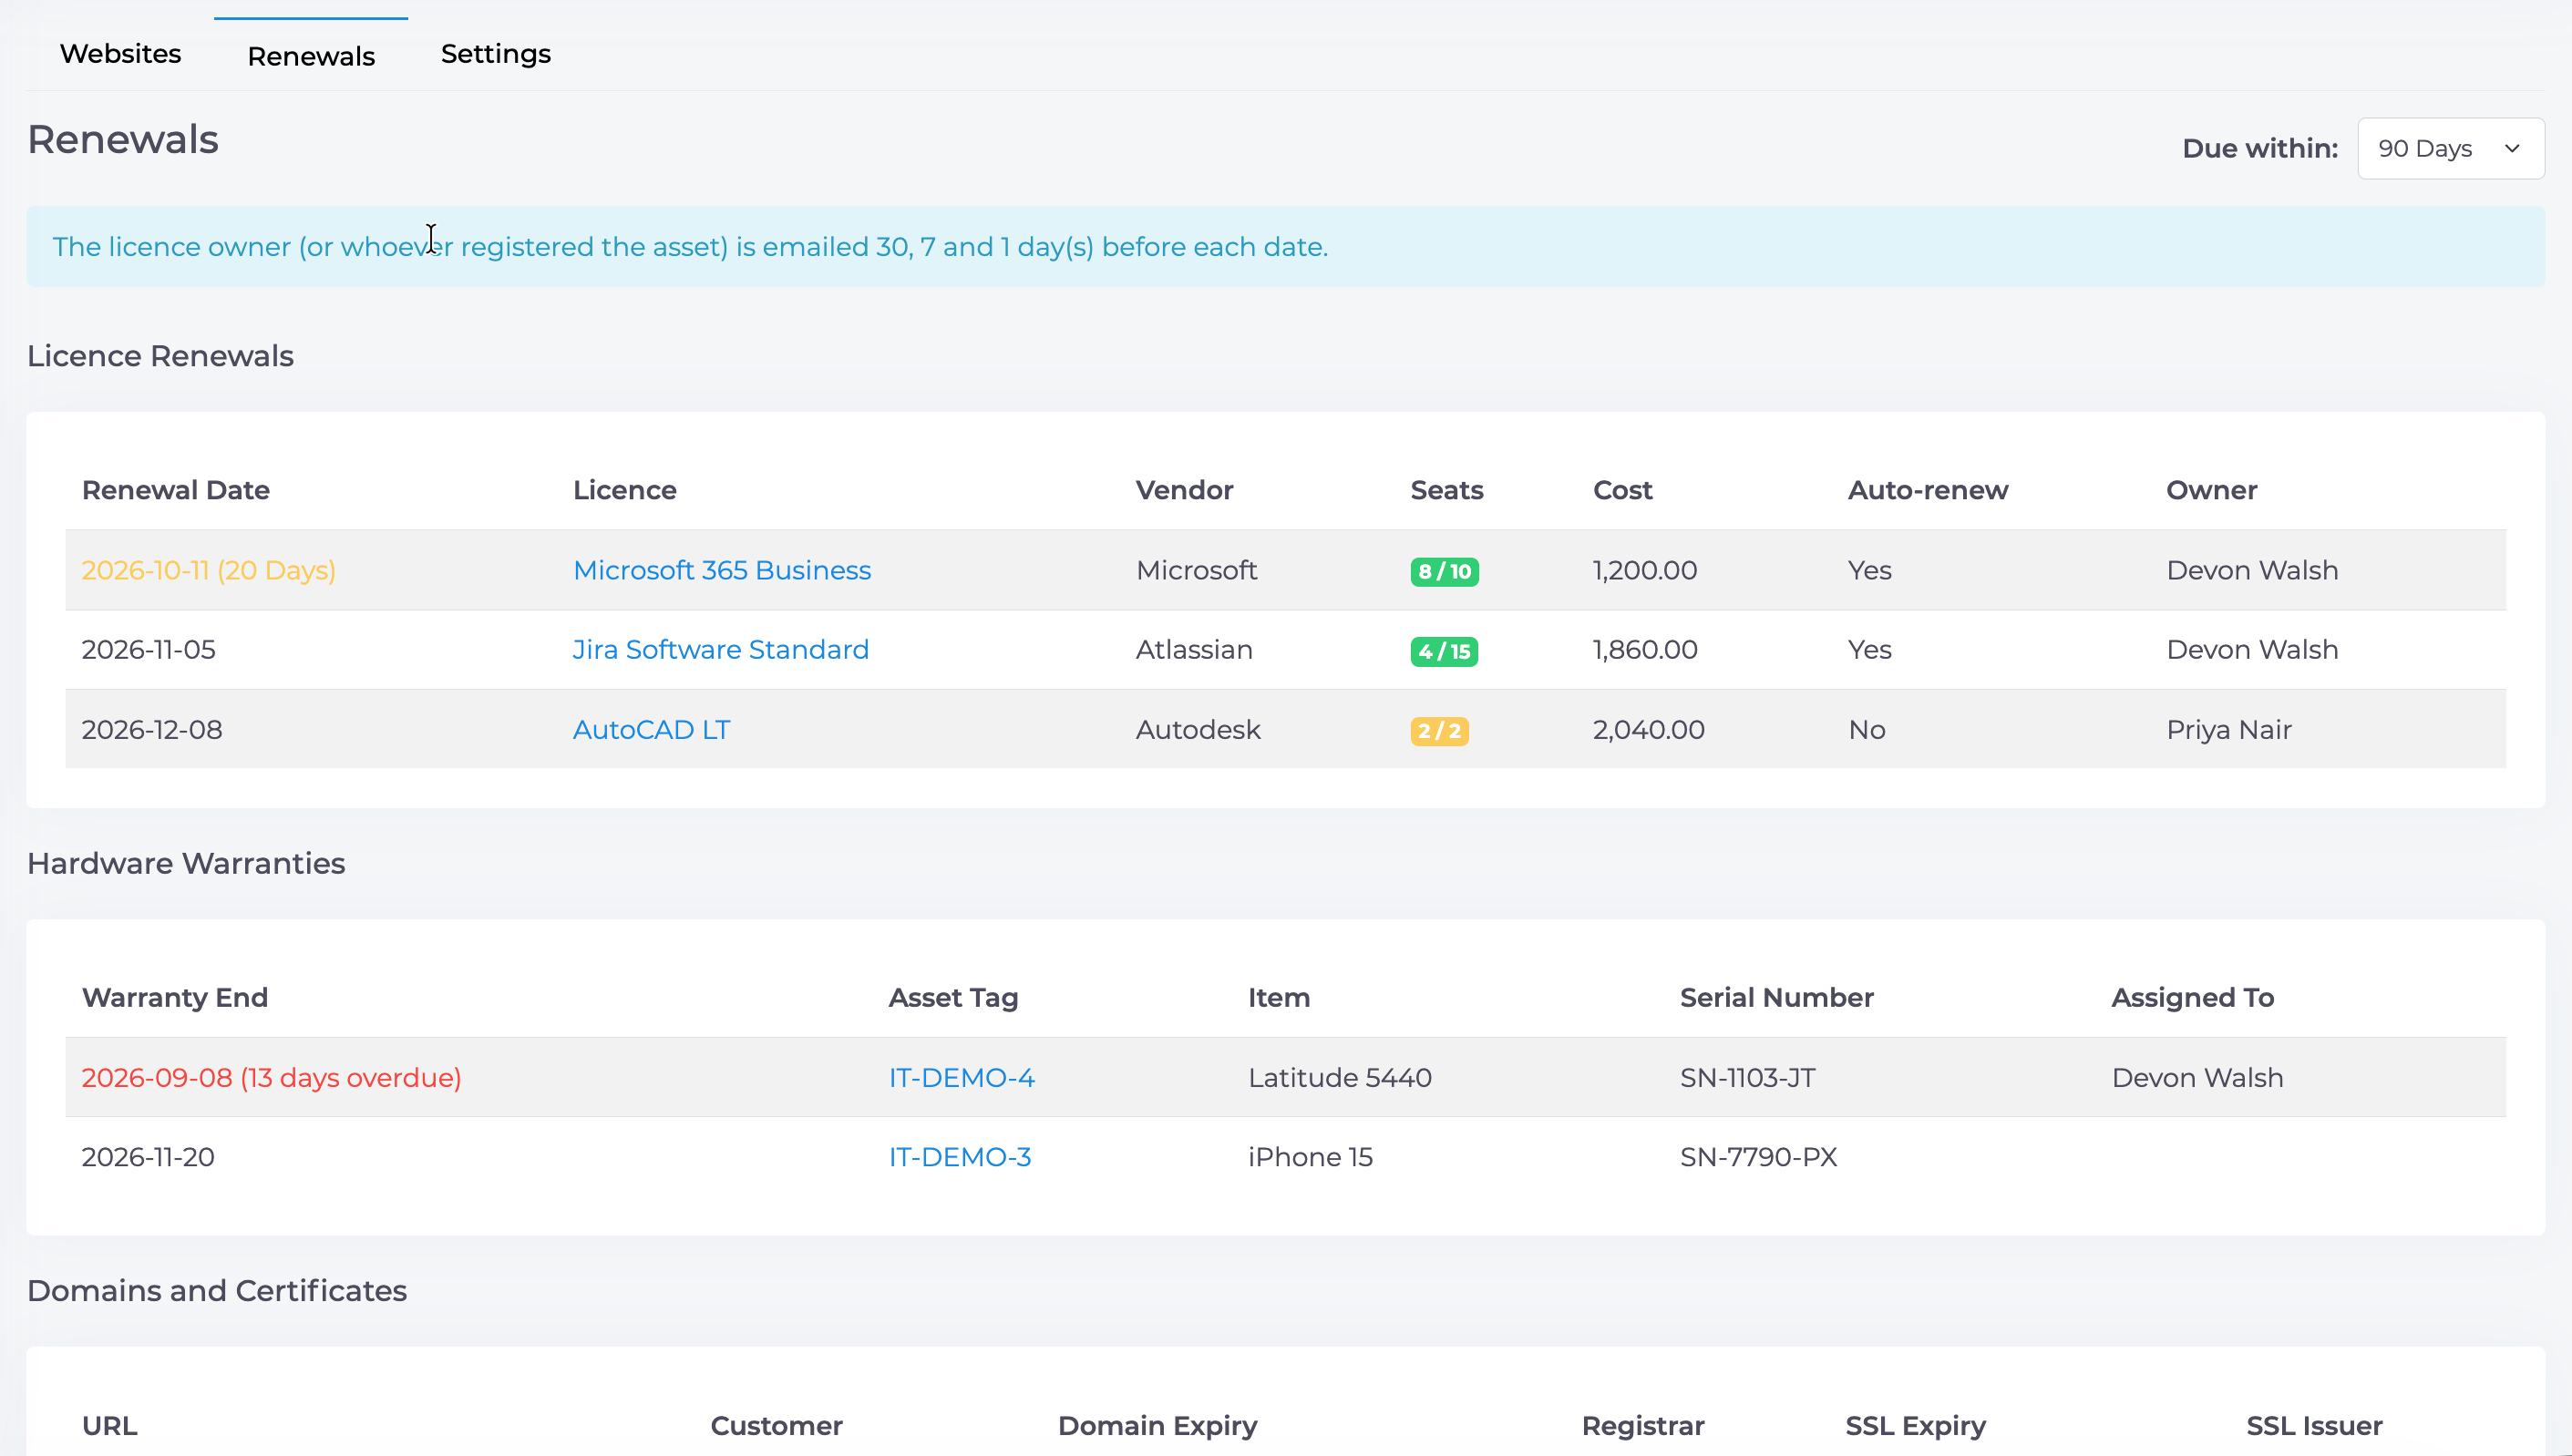Click the Autodesk vendor cell
Viewport: 2572px width, 1456px height.
point(1198,730)
